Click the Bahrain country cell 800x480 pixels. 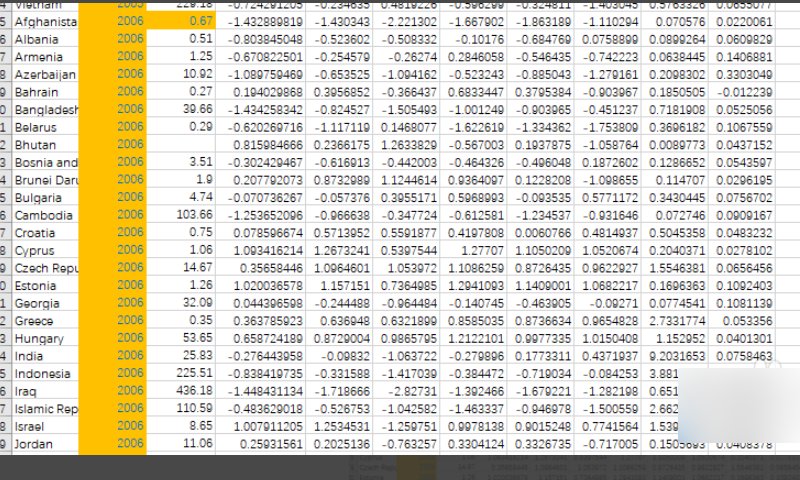pos(43,92)
